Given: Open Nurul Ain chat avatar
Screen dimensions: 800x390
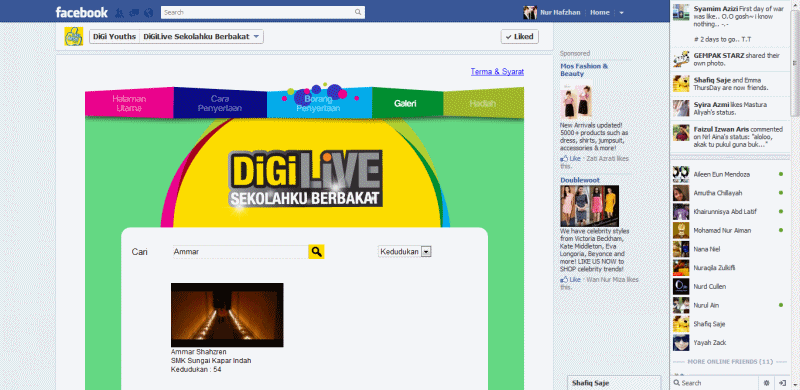Looking at the screenshot, I should click(x=681, y=305).
